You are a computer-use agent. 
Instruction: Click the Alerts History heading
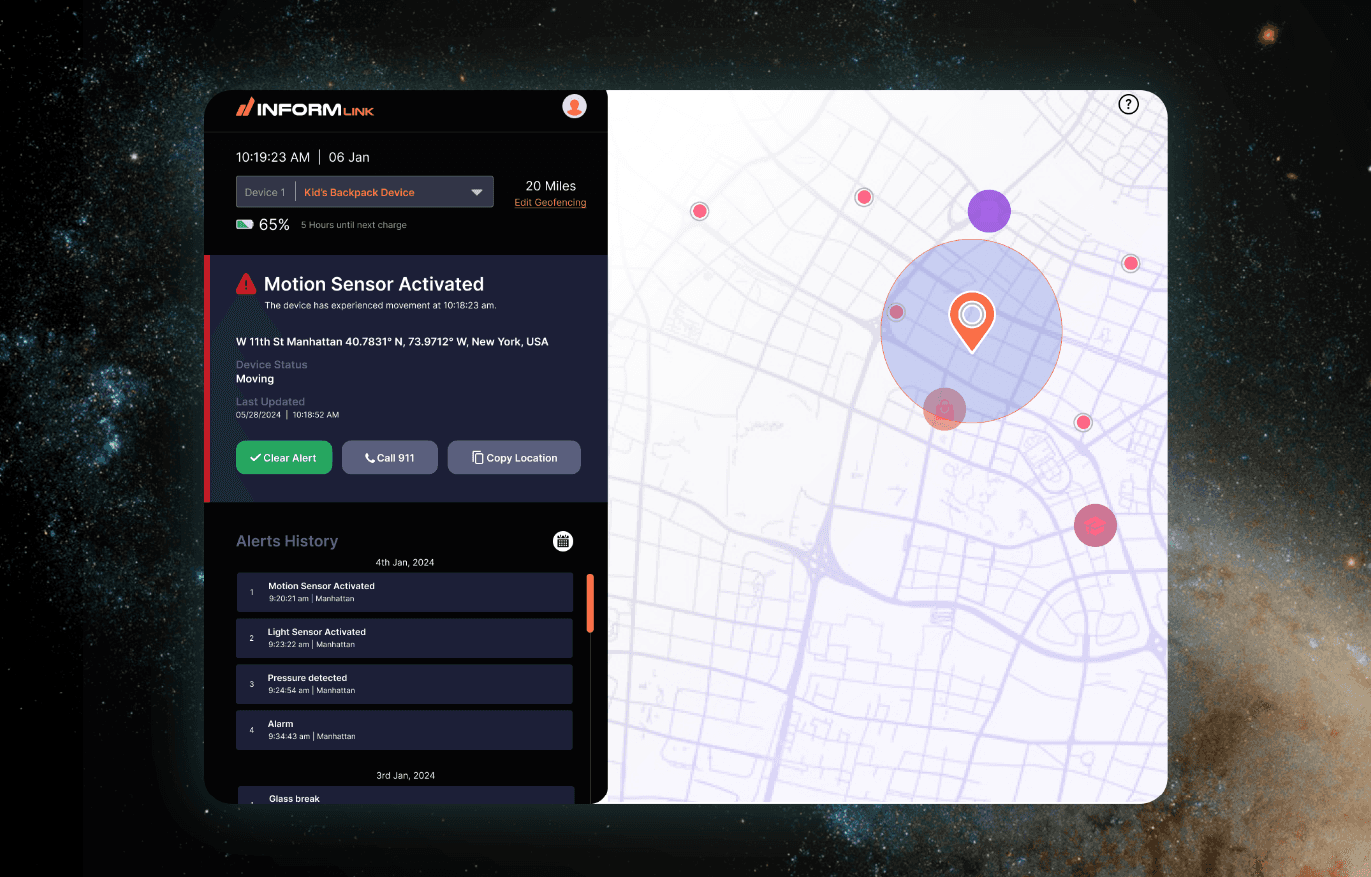pyautogui.click(x=287, y=541)
